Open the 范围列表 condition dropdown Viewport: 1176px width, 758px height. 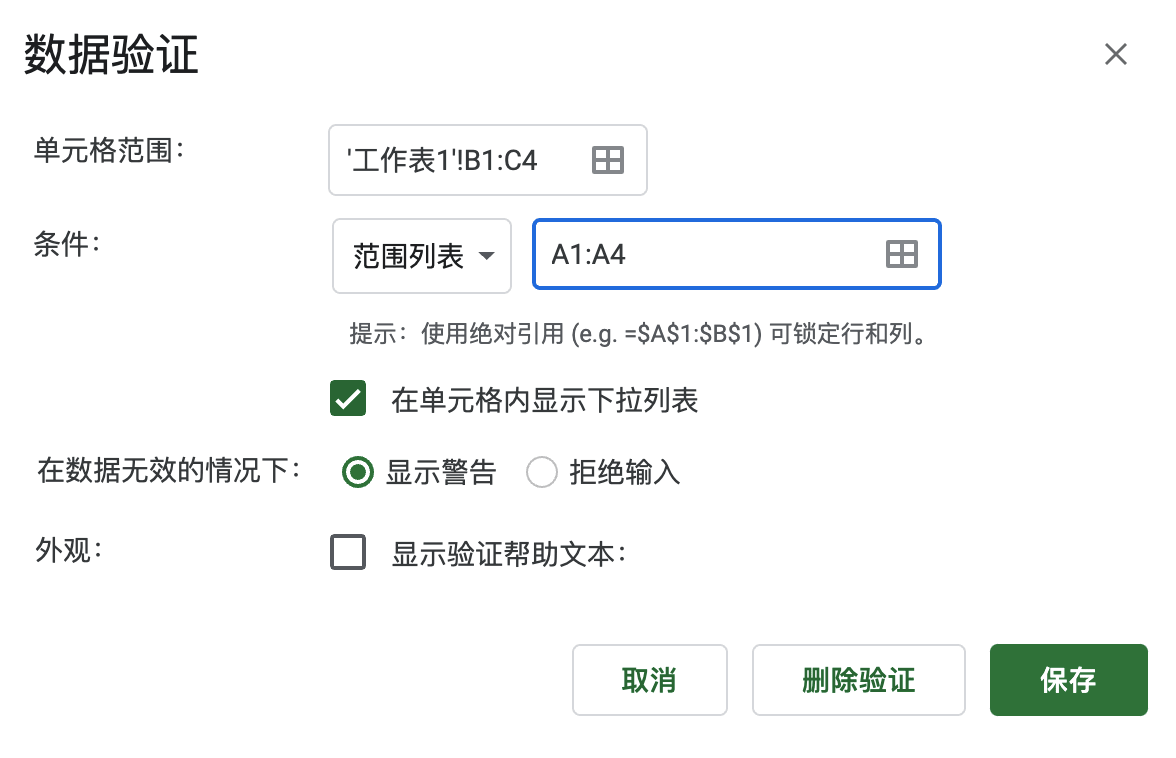click(422, 256)
